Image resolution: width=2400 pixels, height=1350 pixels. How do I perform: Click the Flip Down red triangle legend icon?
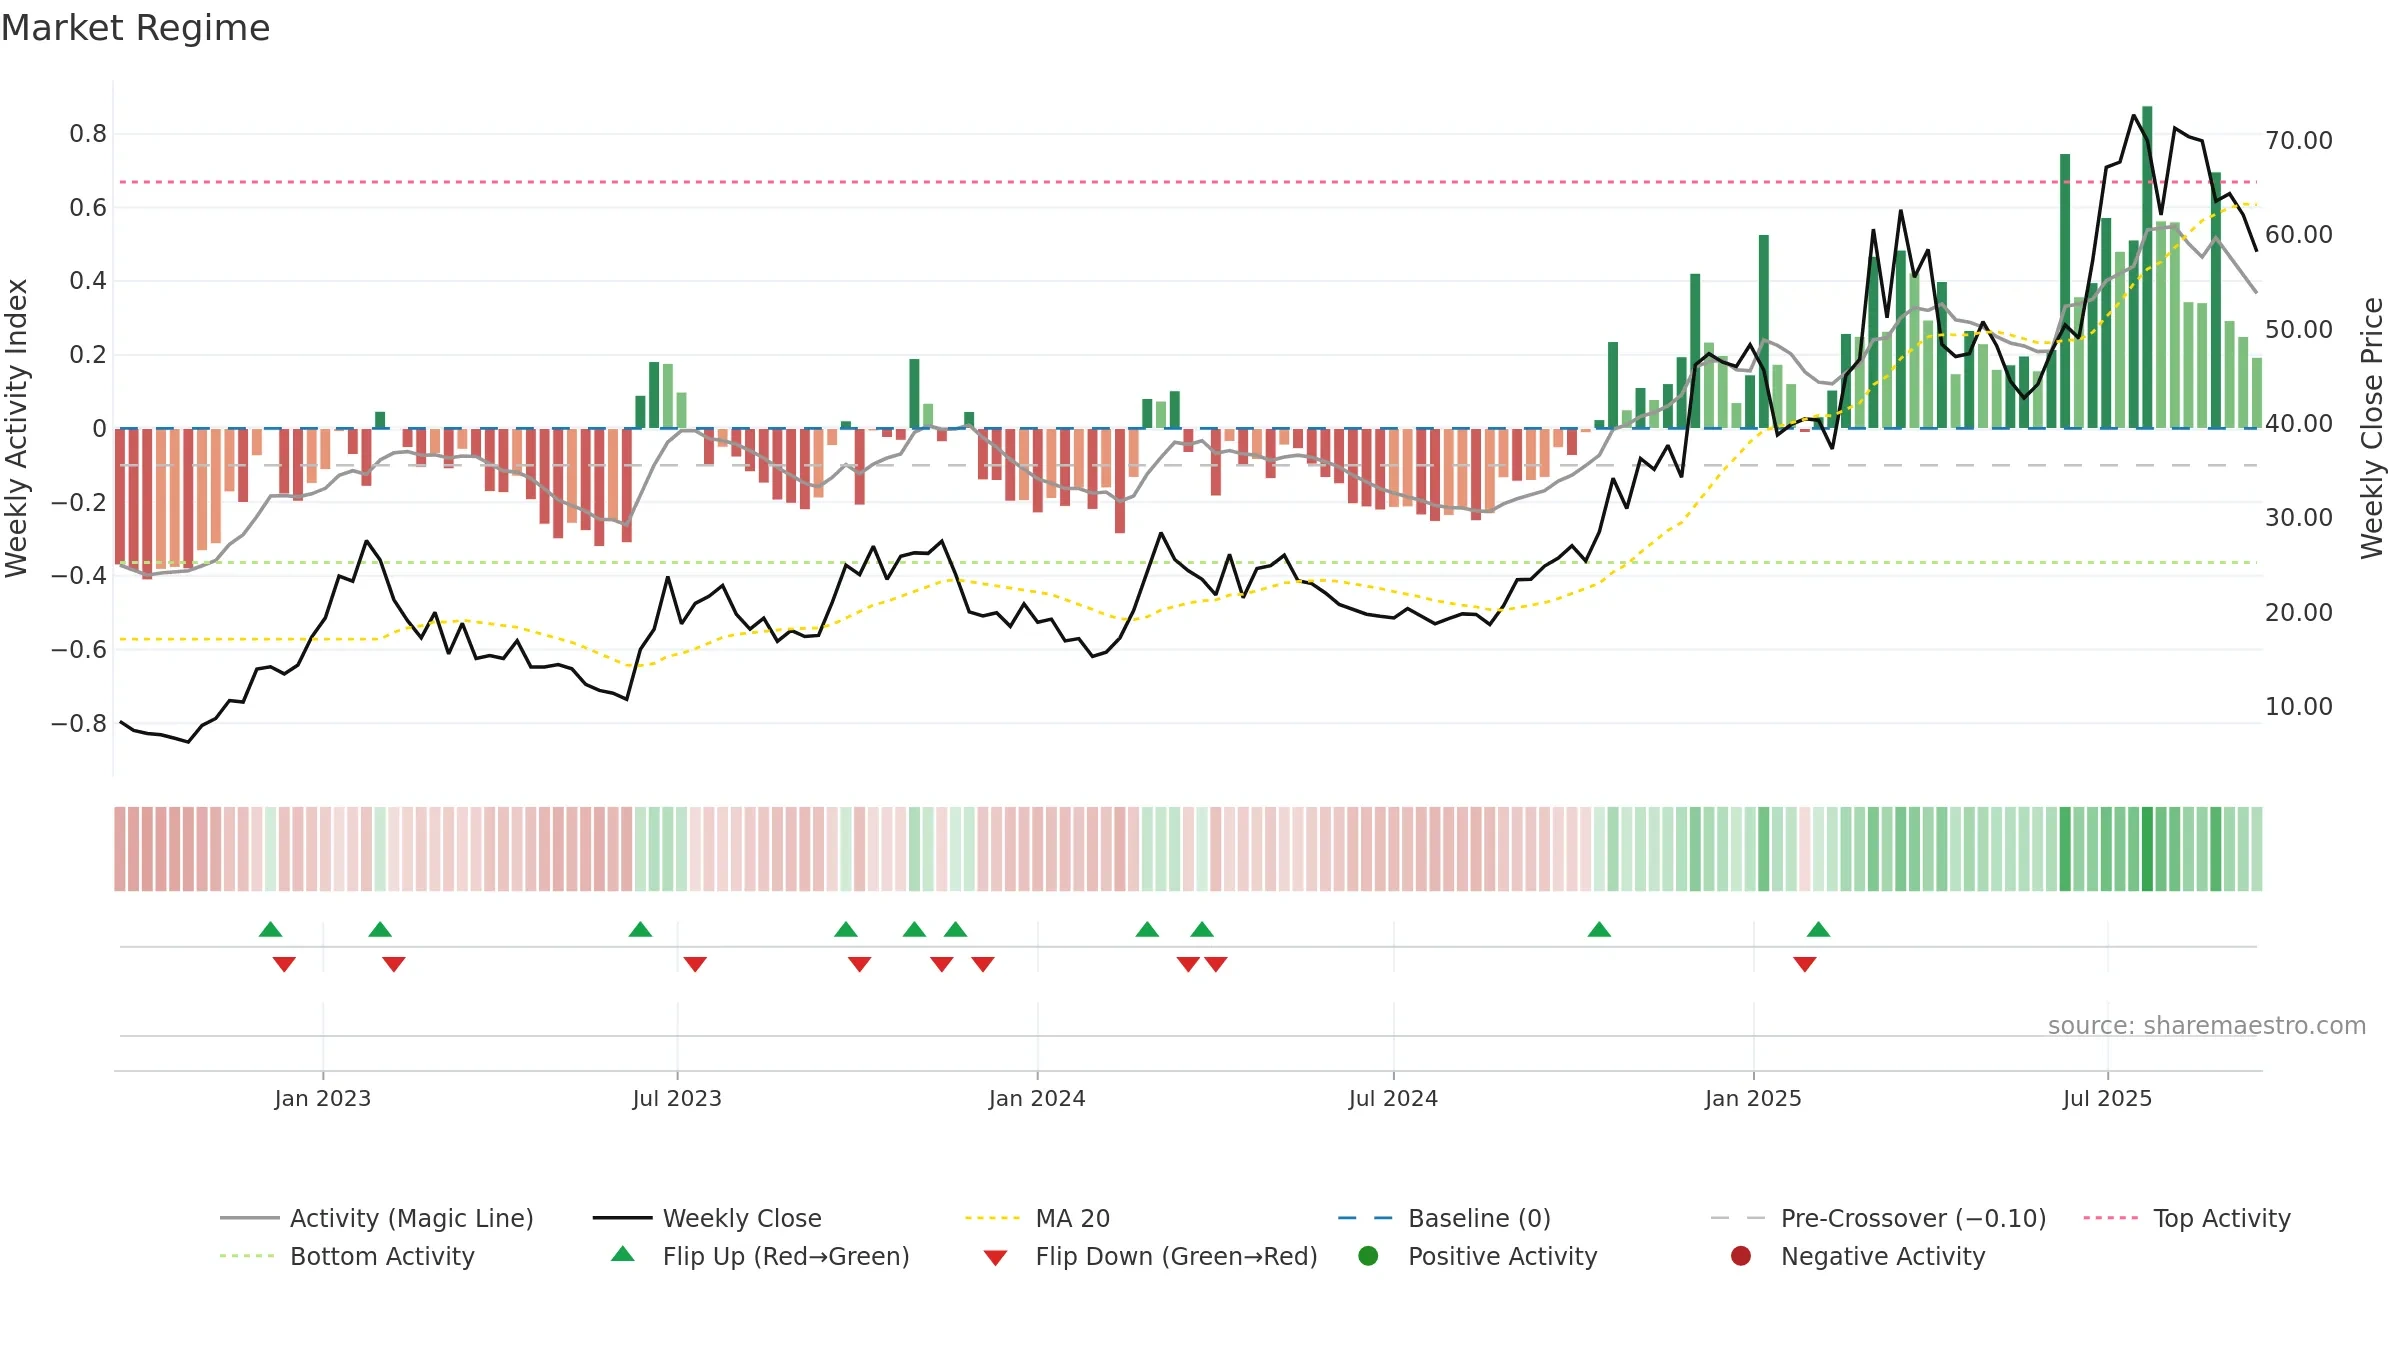tap(995, 1258)
